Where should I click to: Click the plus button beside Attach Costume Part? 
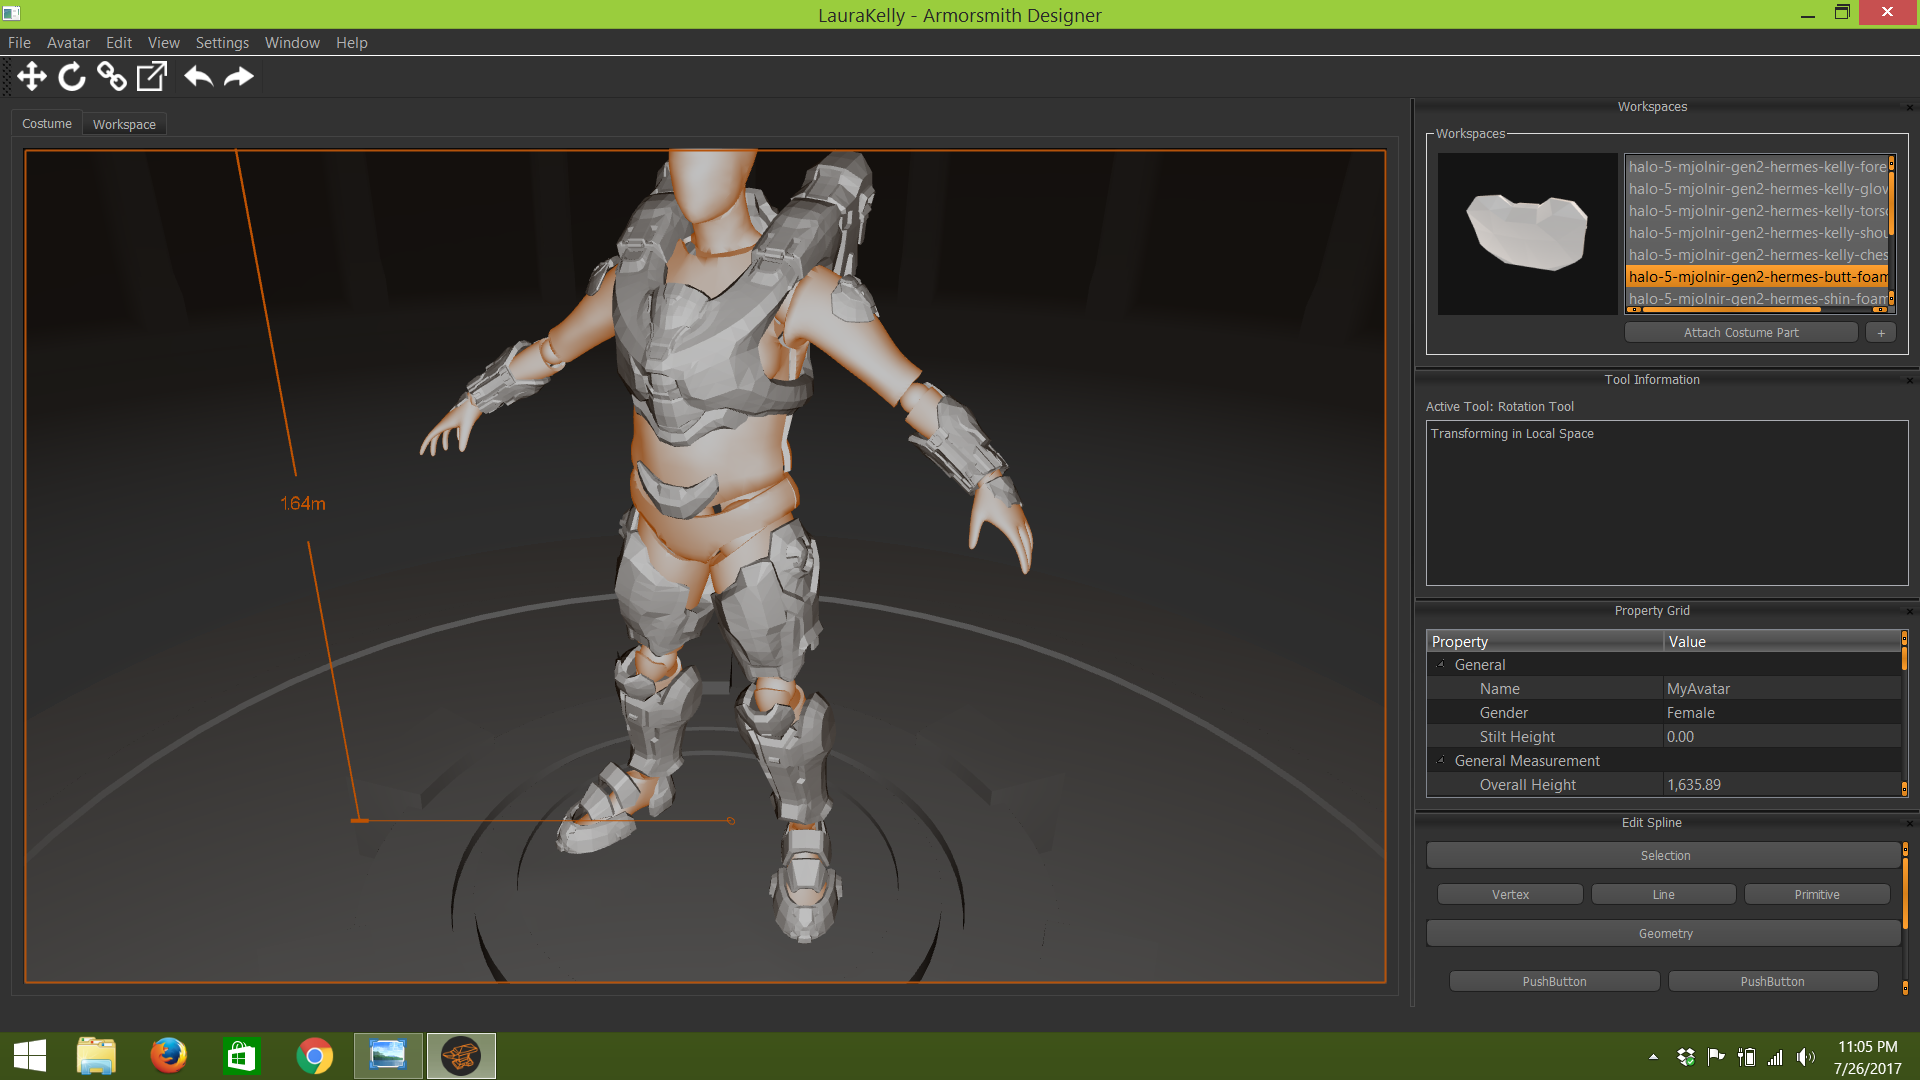[x=1880, y=333]
